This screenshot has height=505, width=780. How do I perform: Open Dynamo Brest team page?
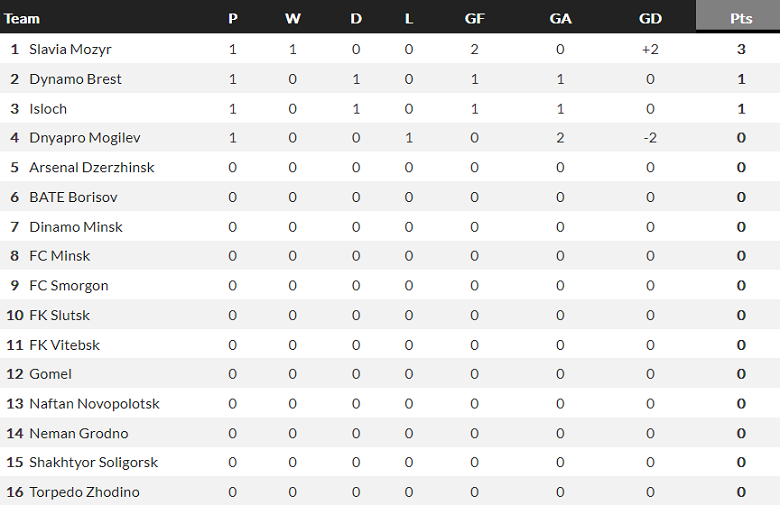(75, 79)
